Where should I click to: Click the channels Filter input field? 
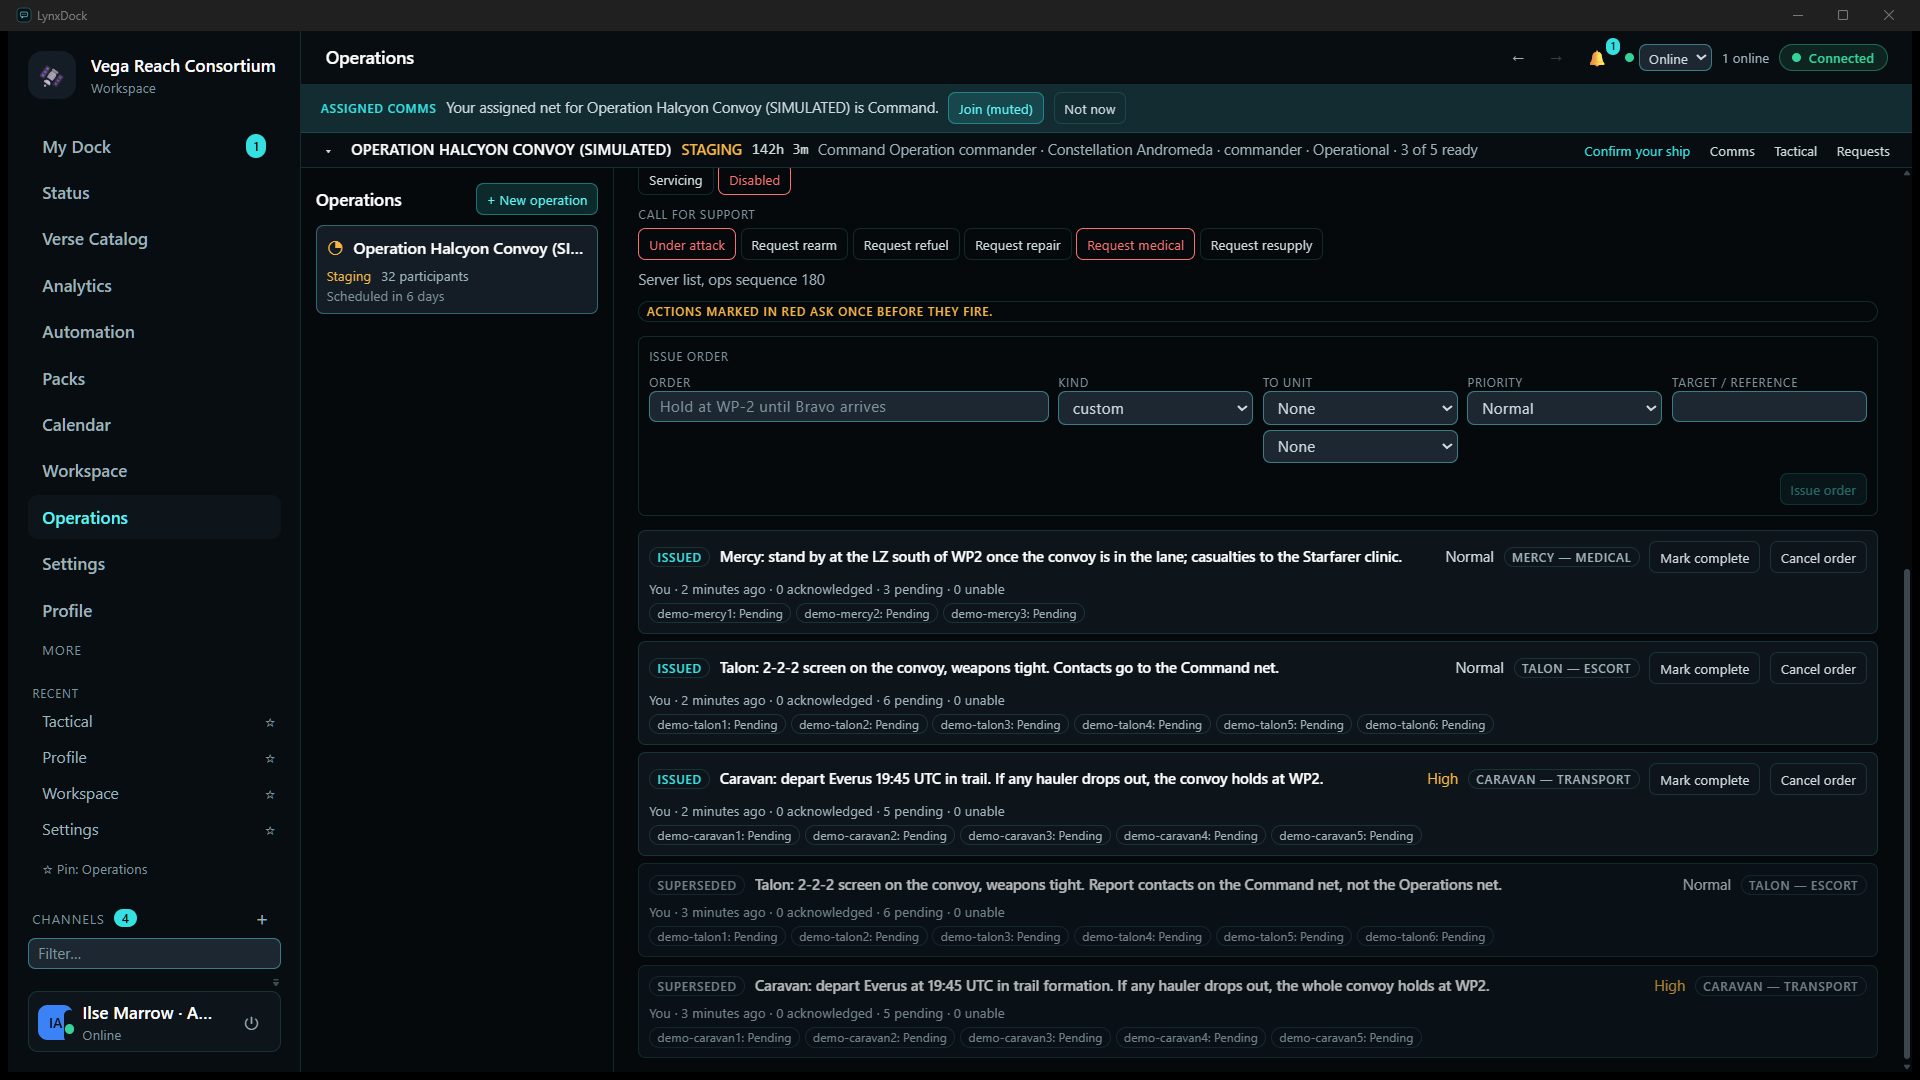pyautogui.click(x=154, y=954)
